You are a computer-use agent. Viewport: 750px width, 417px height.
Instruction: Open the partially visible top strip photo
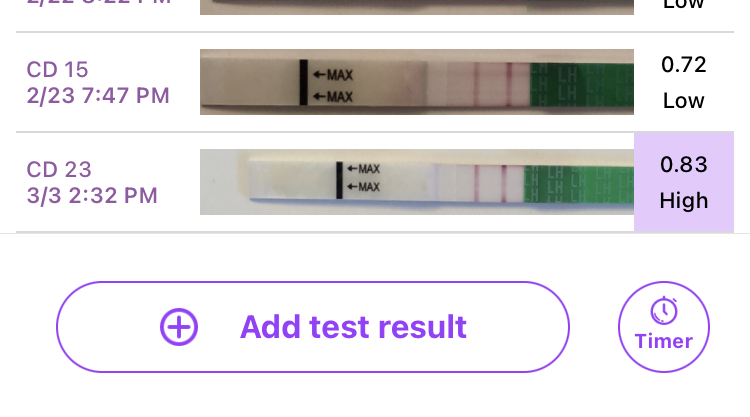click(x=416, y=7)
